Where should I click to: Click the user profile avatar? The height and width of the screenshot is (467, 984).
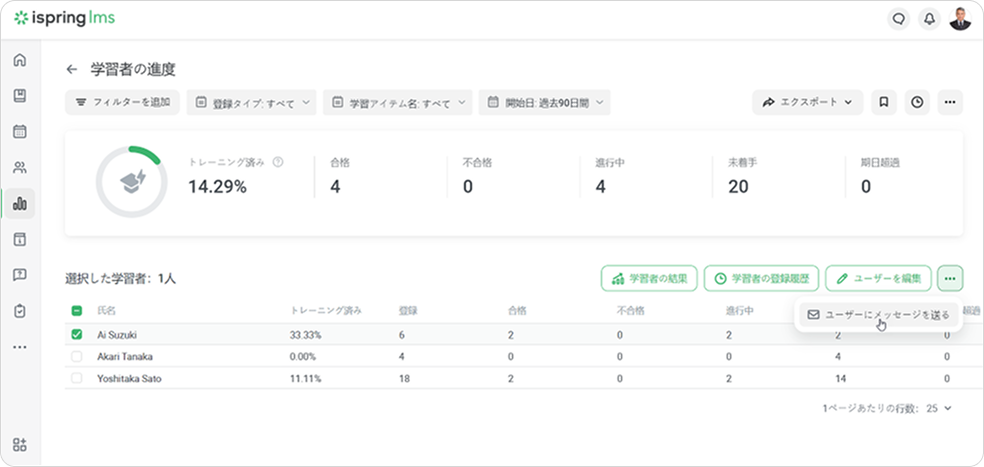960,19
